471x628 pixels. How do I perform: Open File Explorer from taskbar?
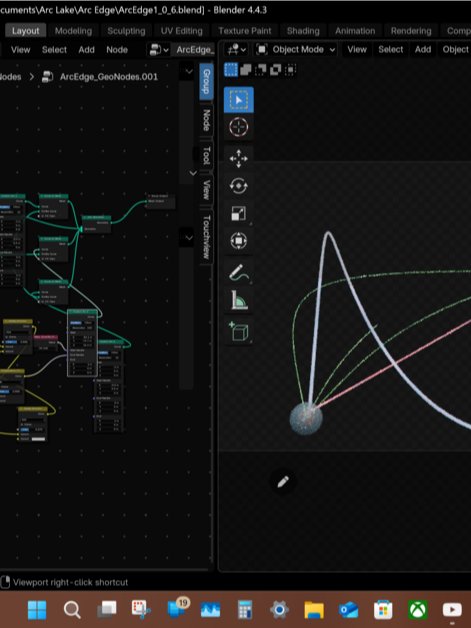[x=314, y=610]
